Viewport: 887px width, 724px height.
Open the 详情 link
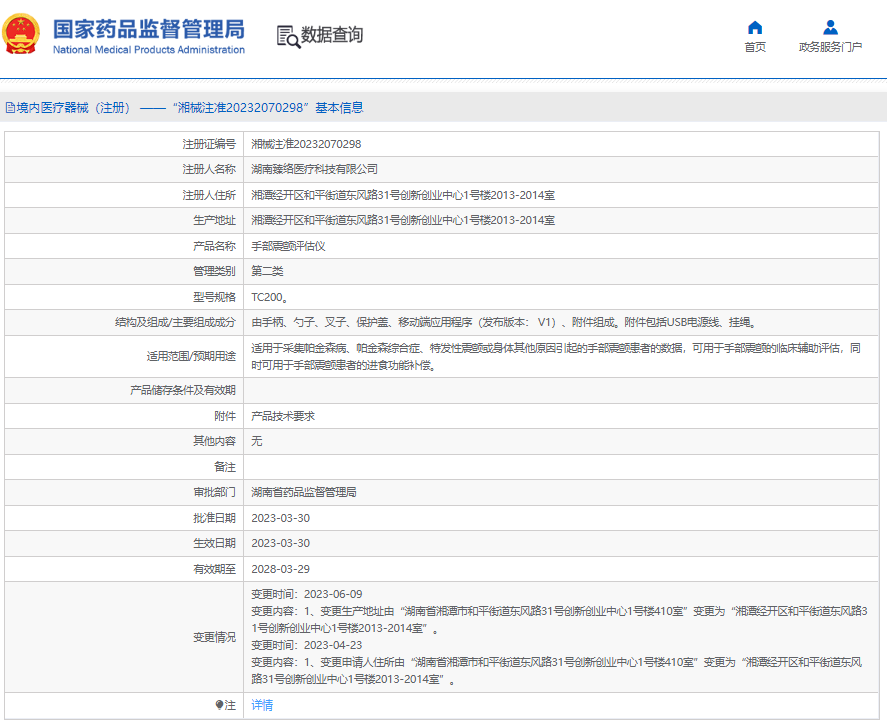pos(262,705)
